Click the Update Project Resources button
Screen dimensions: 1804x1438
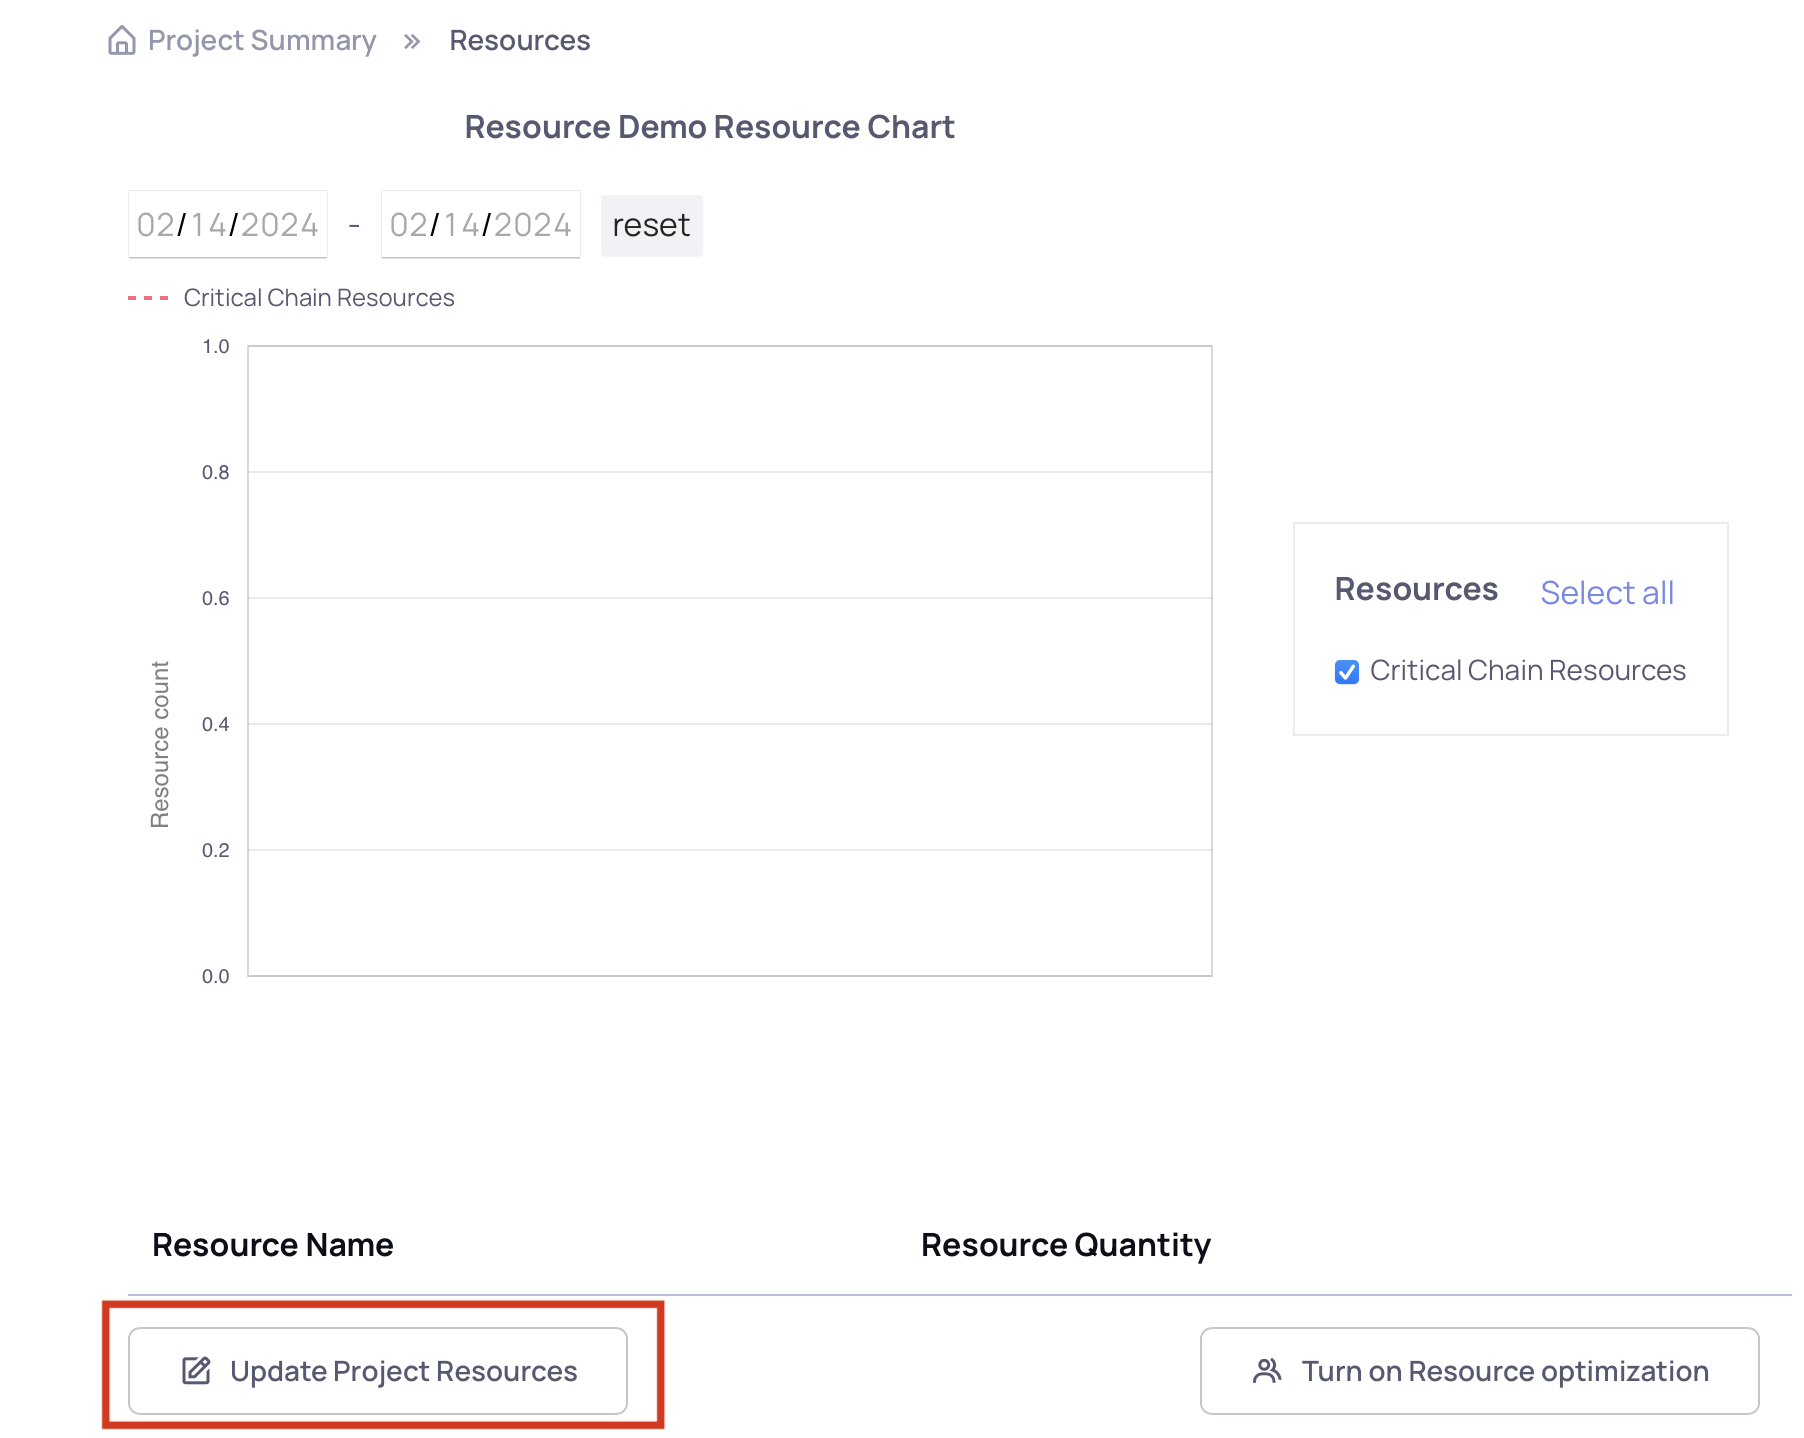click(x=378, y=1371)
